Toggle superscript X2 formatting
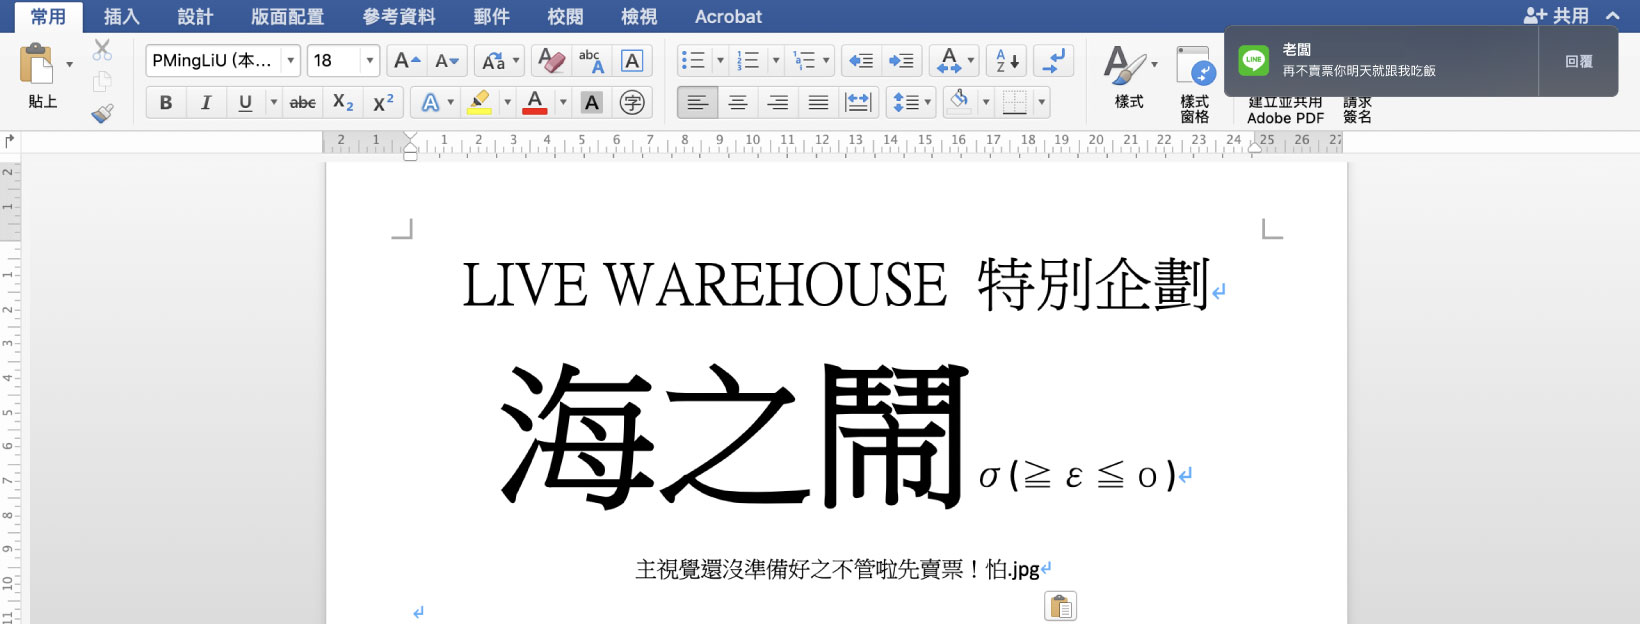 (383, 102)
